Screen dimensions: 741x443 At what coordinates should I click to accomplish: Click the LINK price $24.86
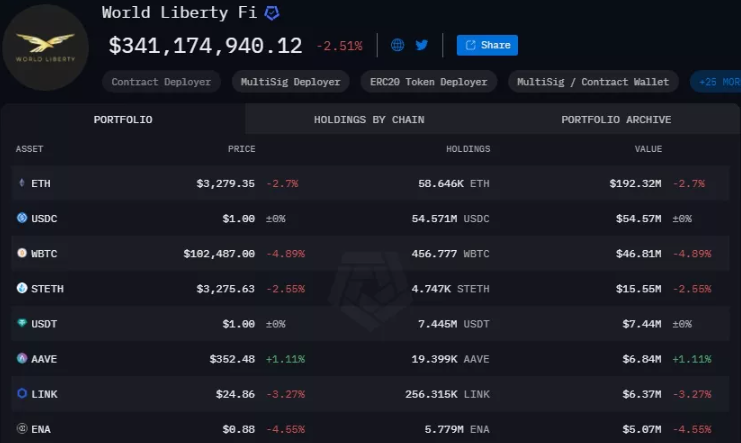pos(235,394)
